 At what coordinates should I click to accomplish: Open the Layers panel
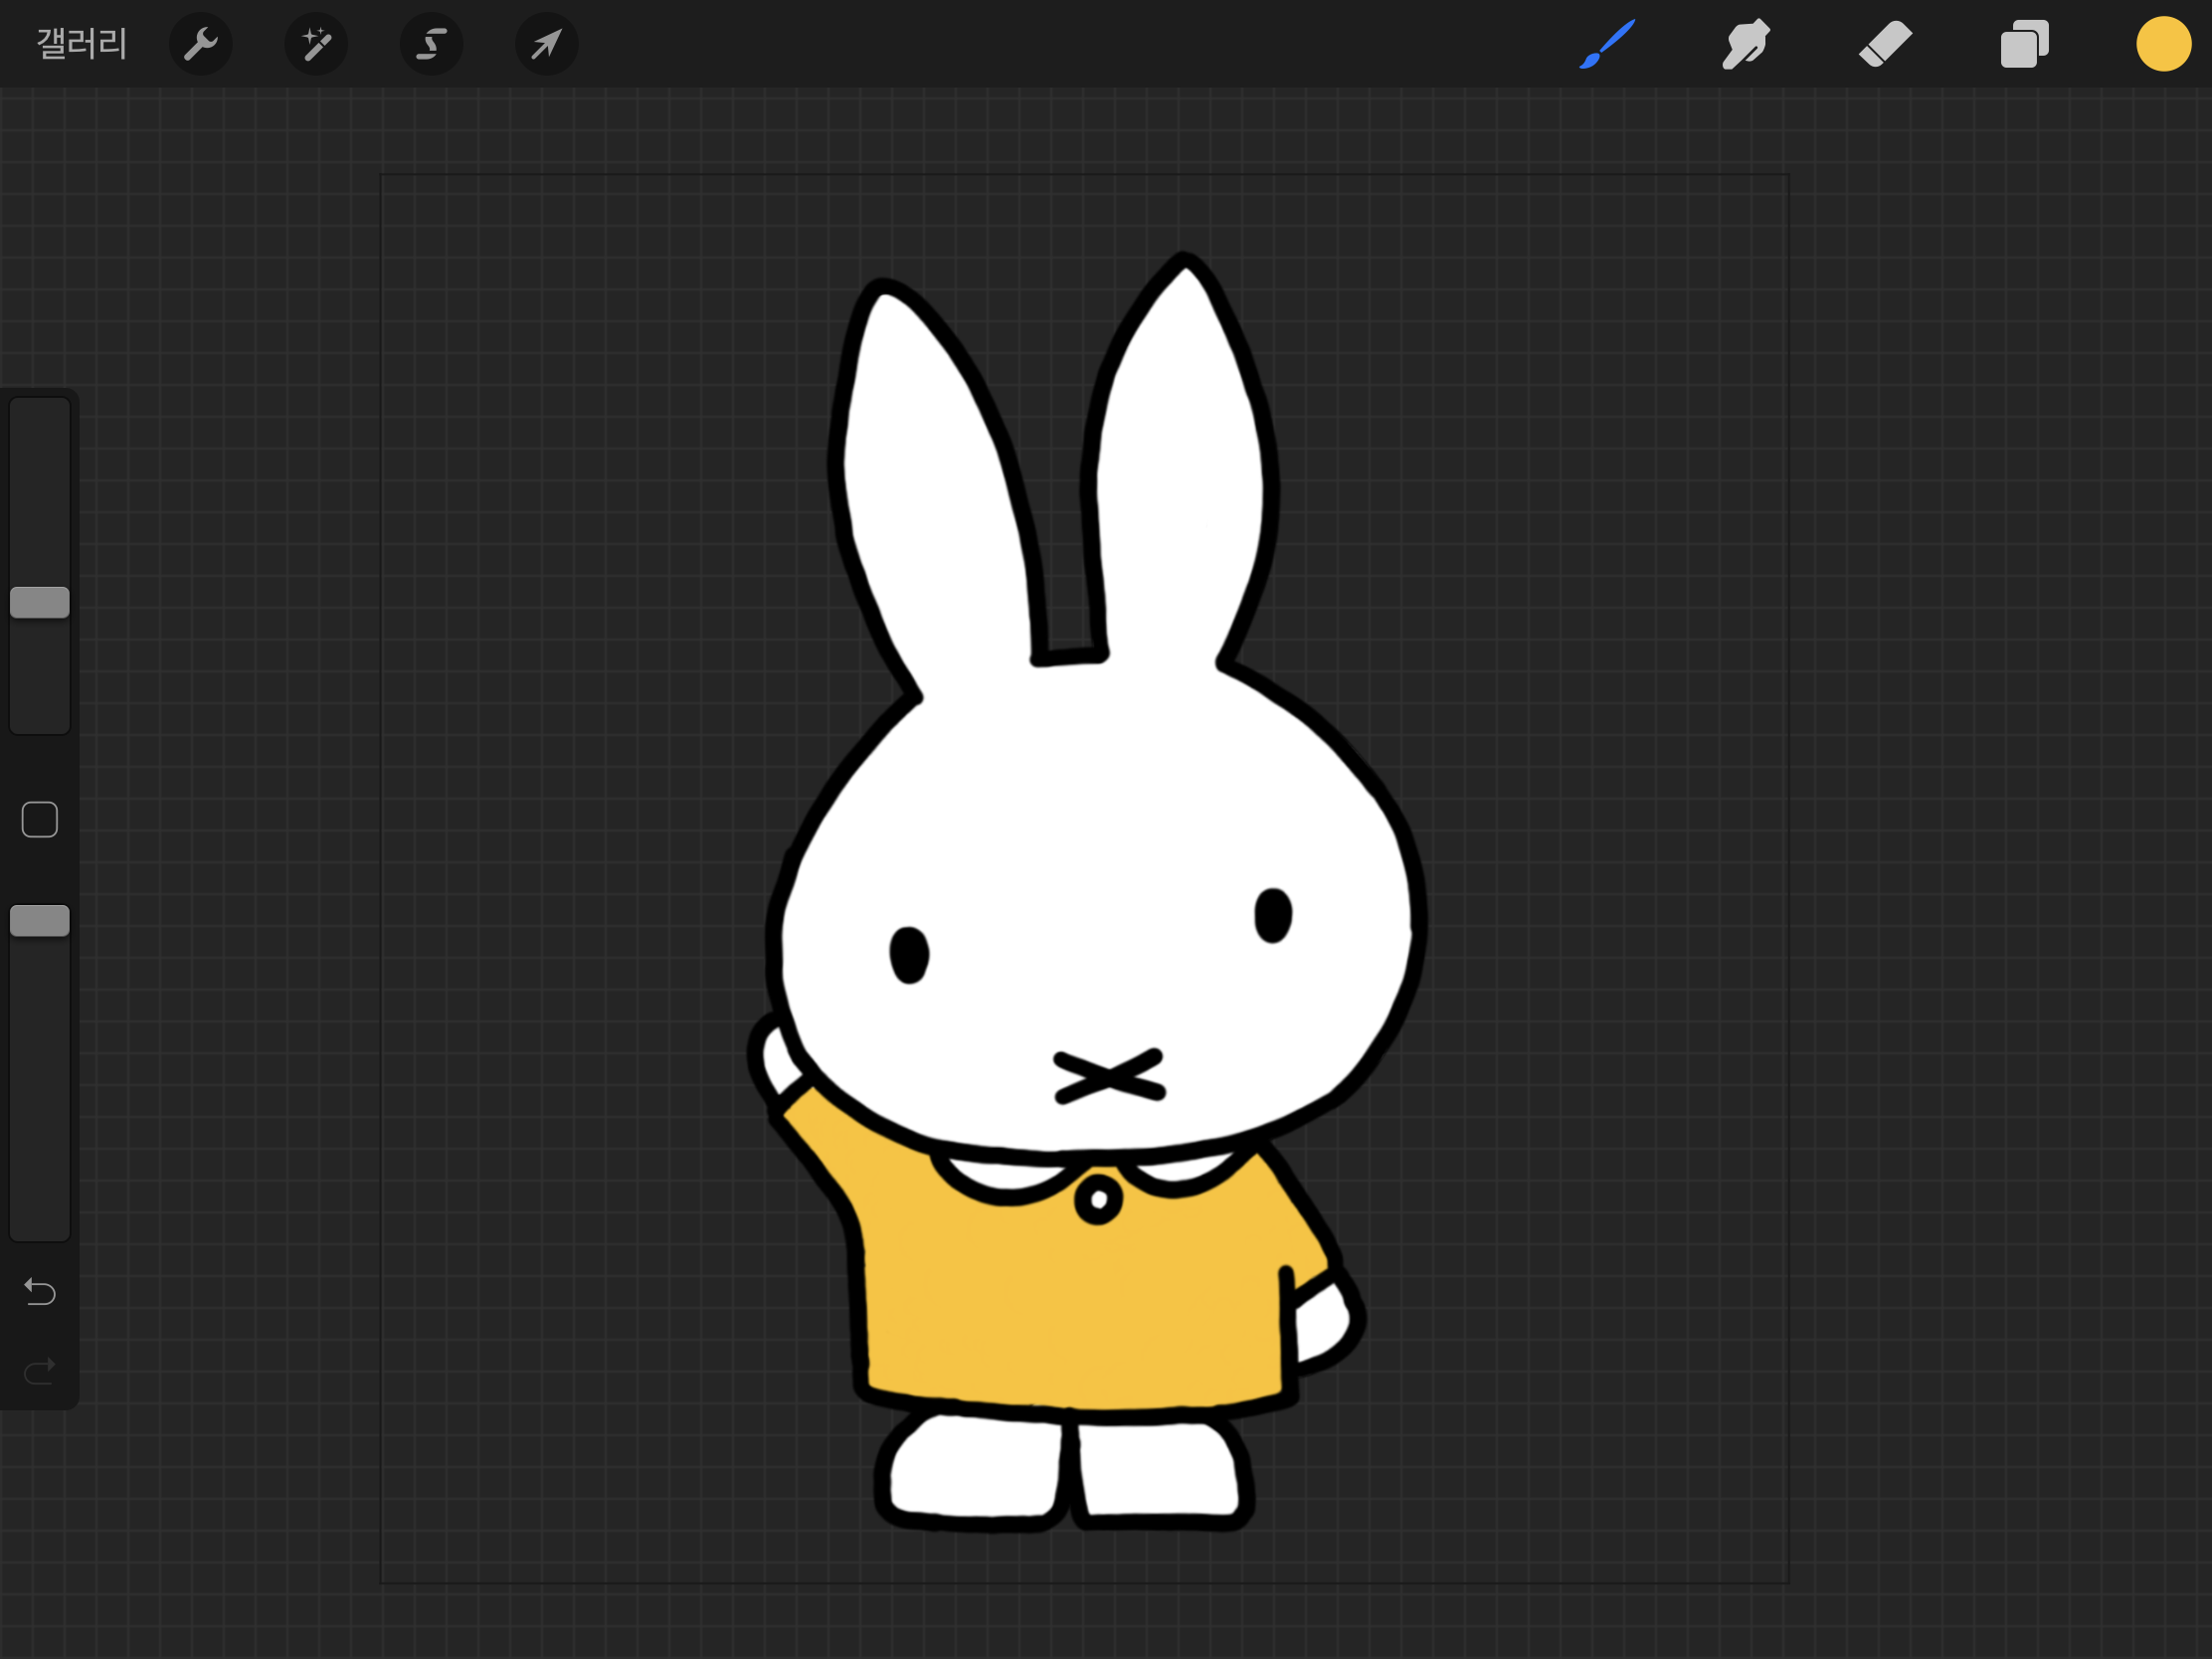point(2024,44)
